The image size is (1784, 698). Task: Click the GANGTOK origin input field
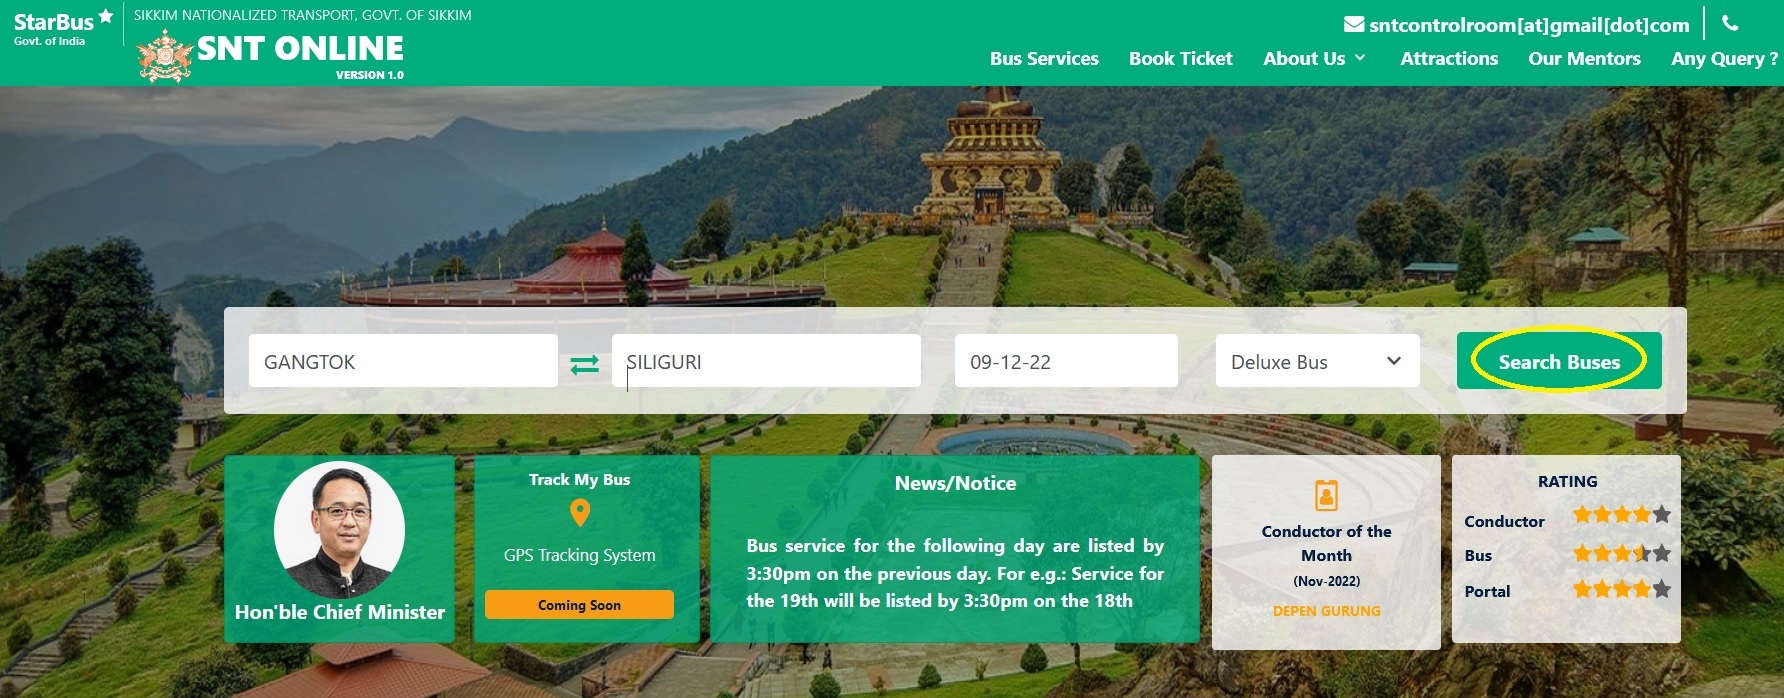pos(403,361)
